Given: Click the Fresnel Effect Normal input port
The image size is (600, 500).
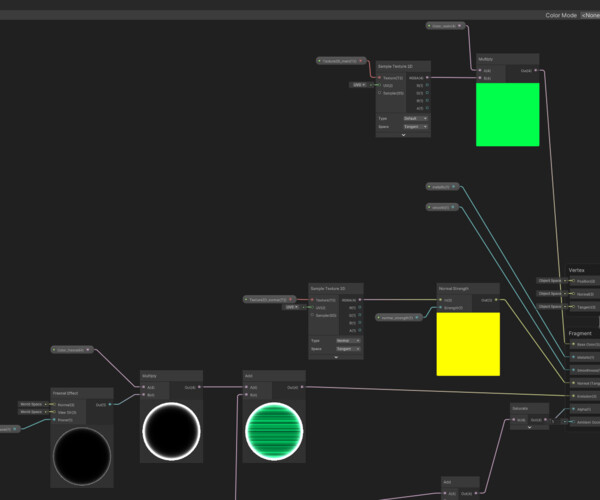Looking at the screenshot, I should [54, 404].
